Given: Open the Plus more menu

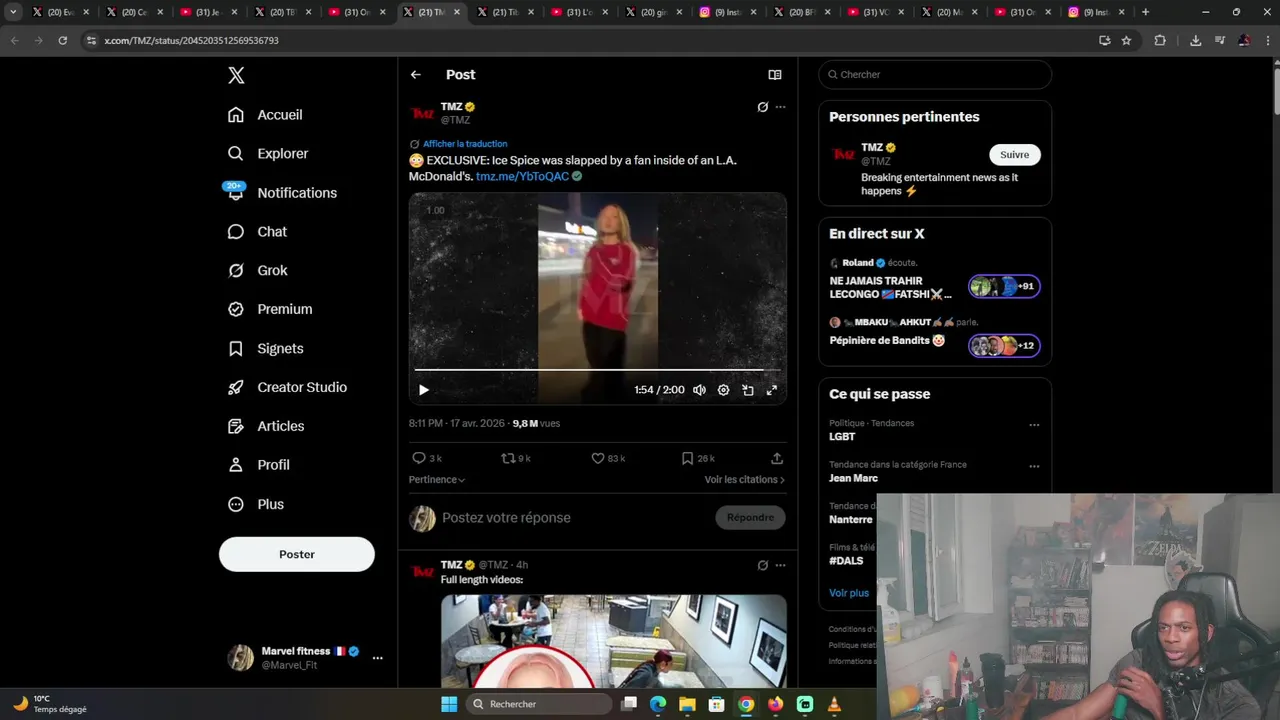Looking at the screenshot, I should tap(256, 504).
